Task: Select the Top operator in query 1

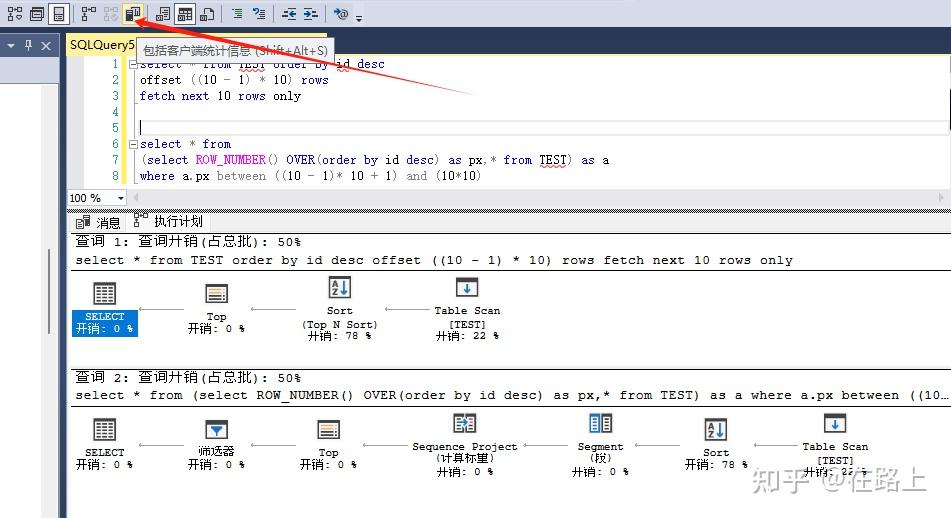Action: coord(217,309)
